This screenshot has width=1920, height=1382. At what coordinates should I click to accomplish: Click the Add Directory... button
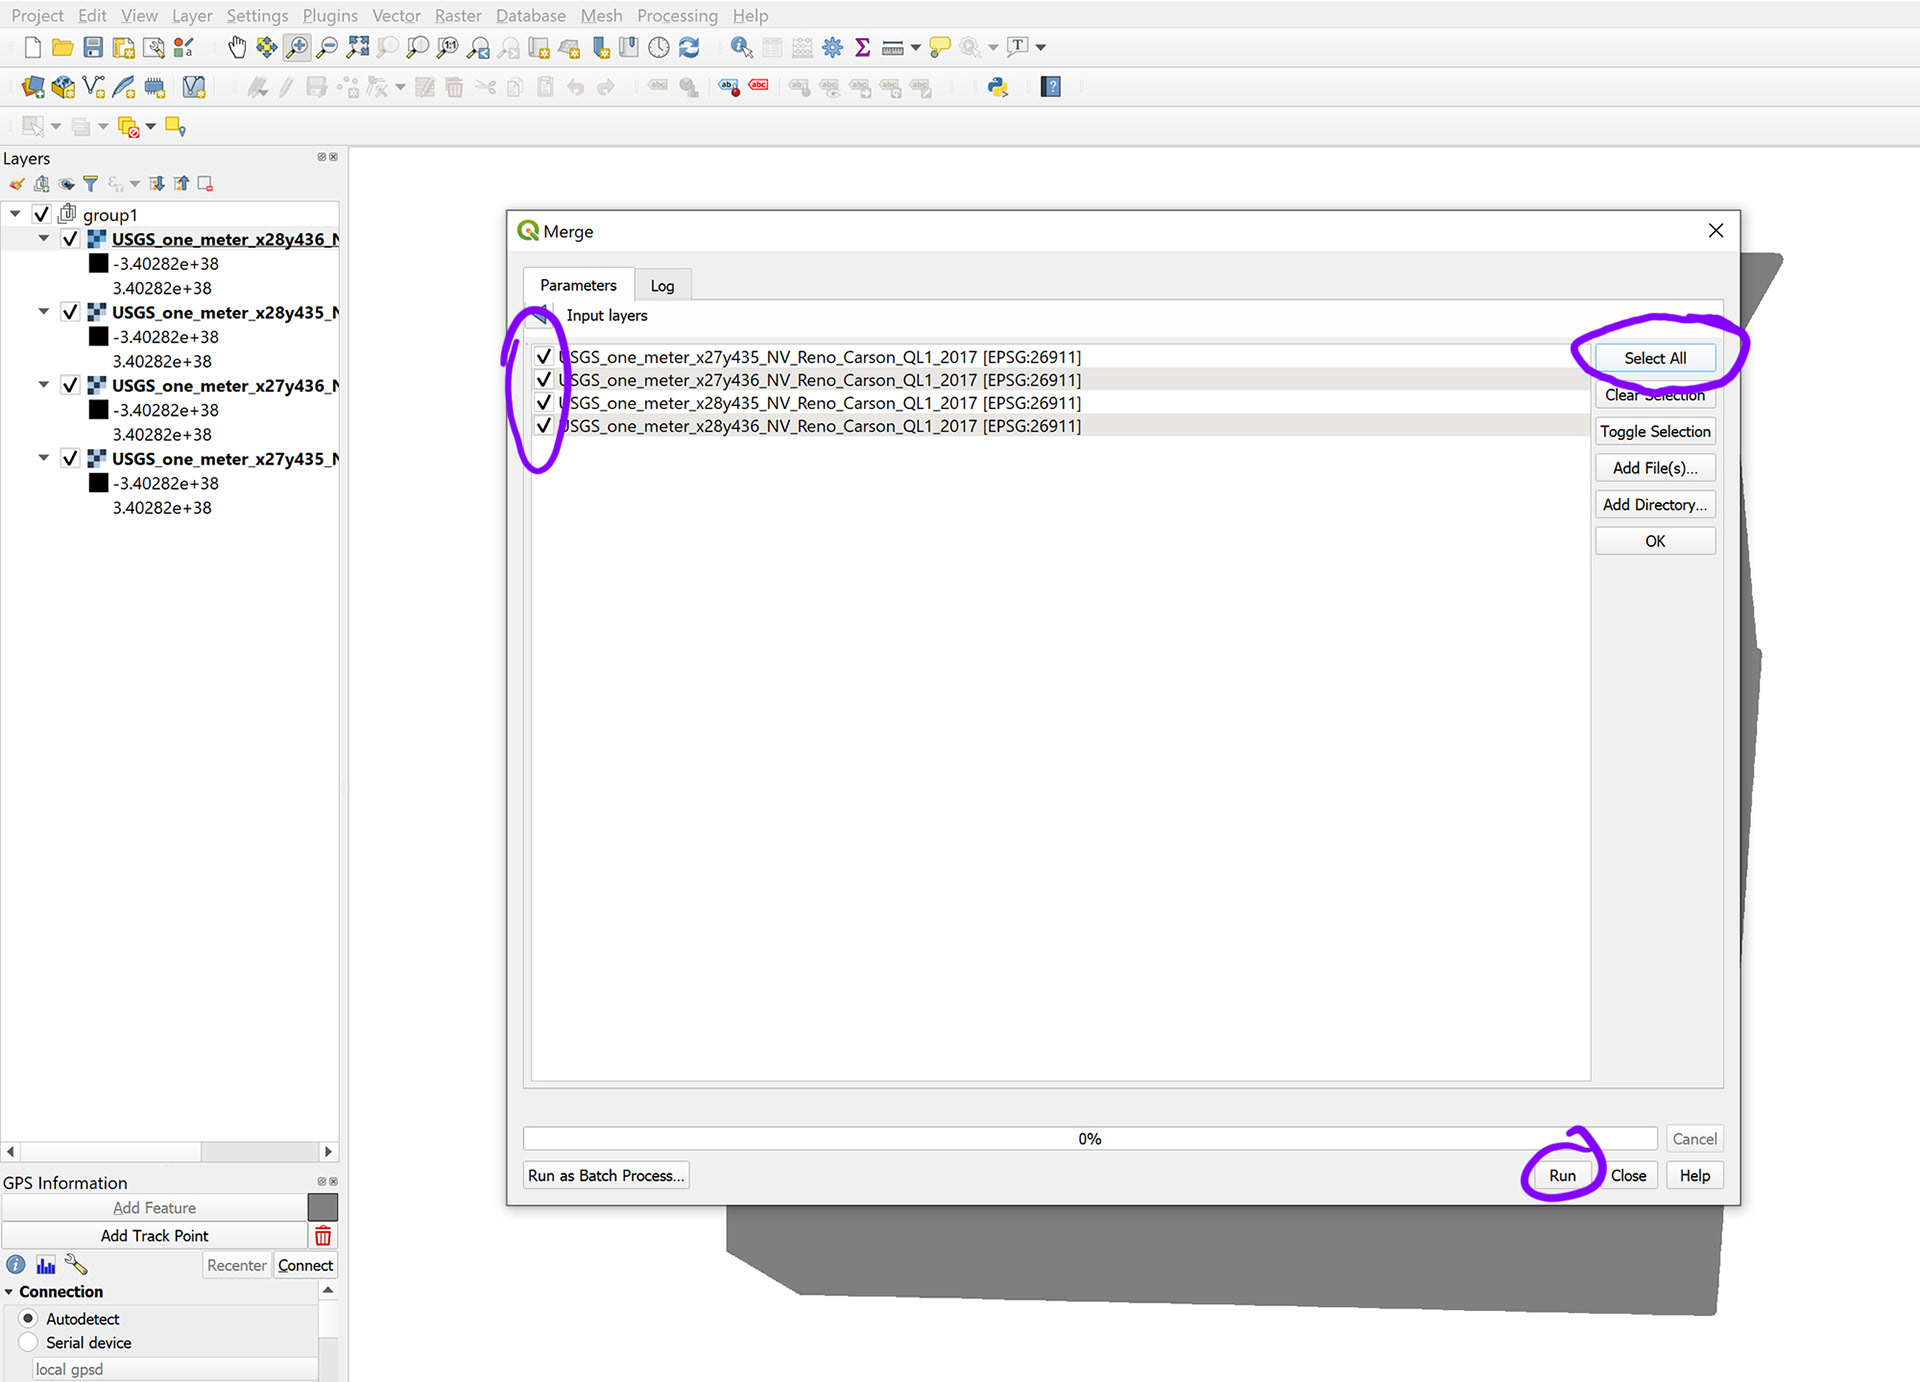(1655, 505)
